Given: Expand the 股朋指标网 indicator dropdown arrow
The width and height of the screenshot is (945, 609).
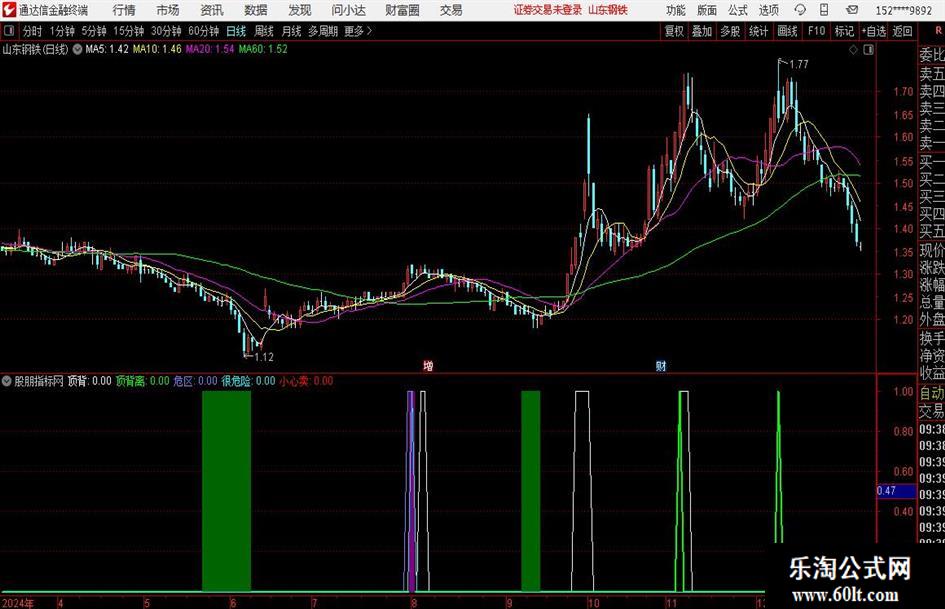Looking at the screenshot, I should pos(7,381).
